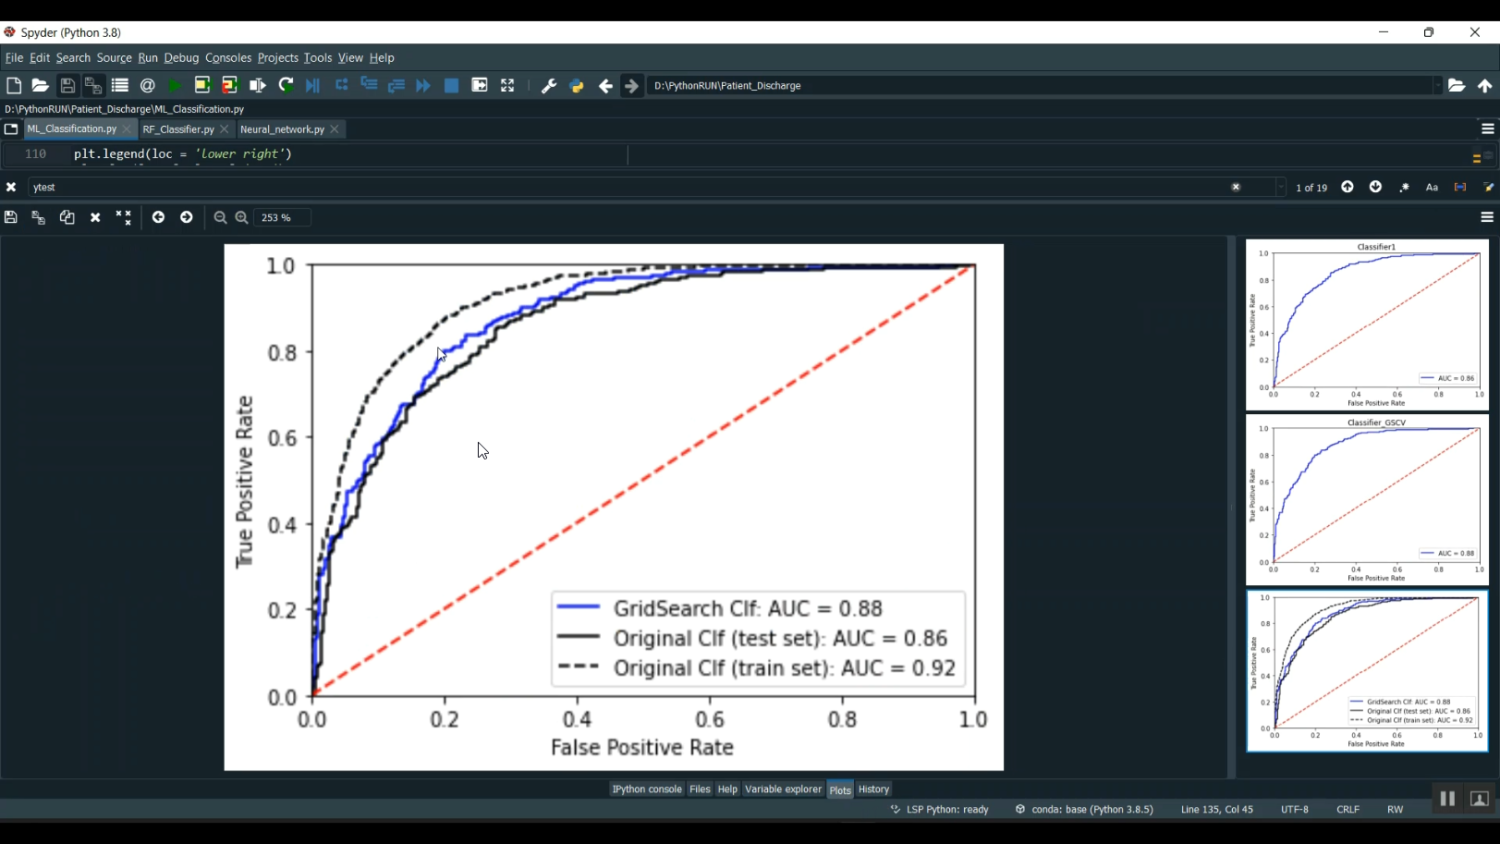Viewport: 1500px width, 844px height.
Task: Click the 253 % zoom level control
Action: click(x=281, y=217)
